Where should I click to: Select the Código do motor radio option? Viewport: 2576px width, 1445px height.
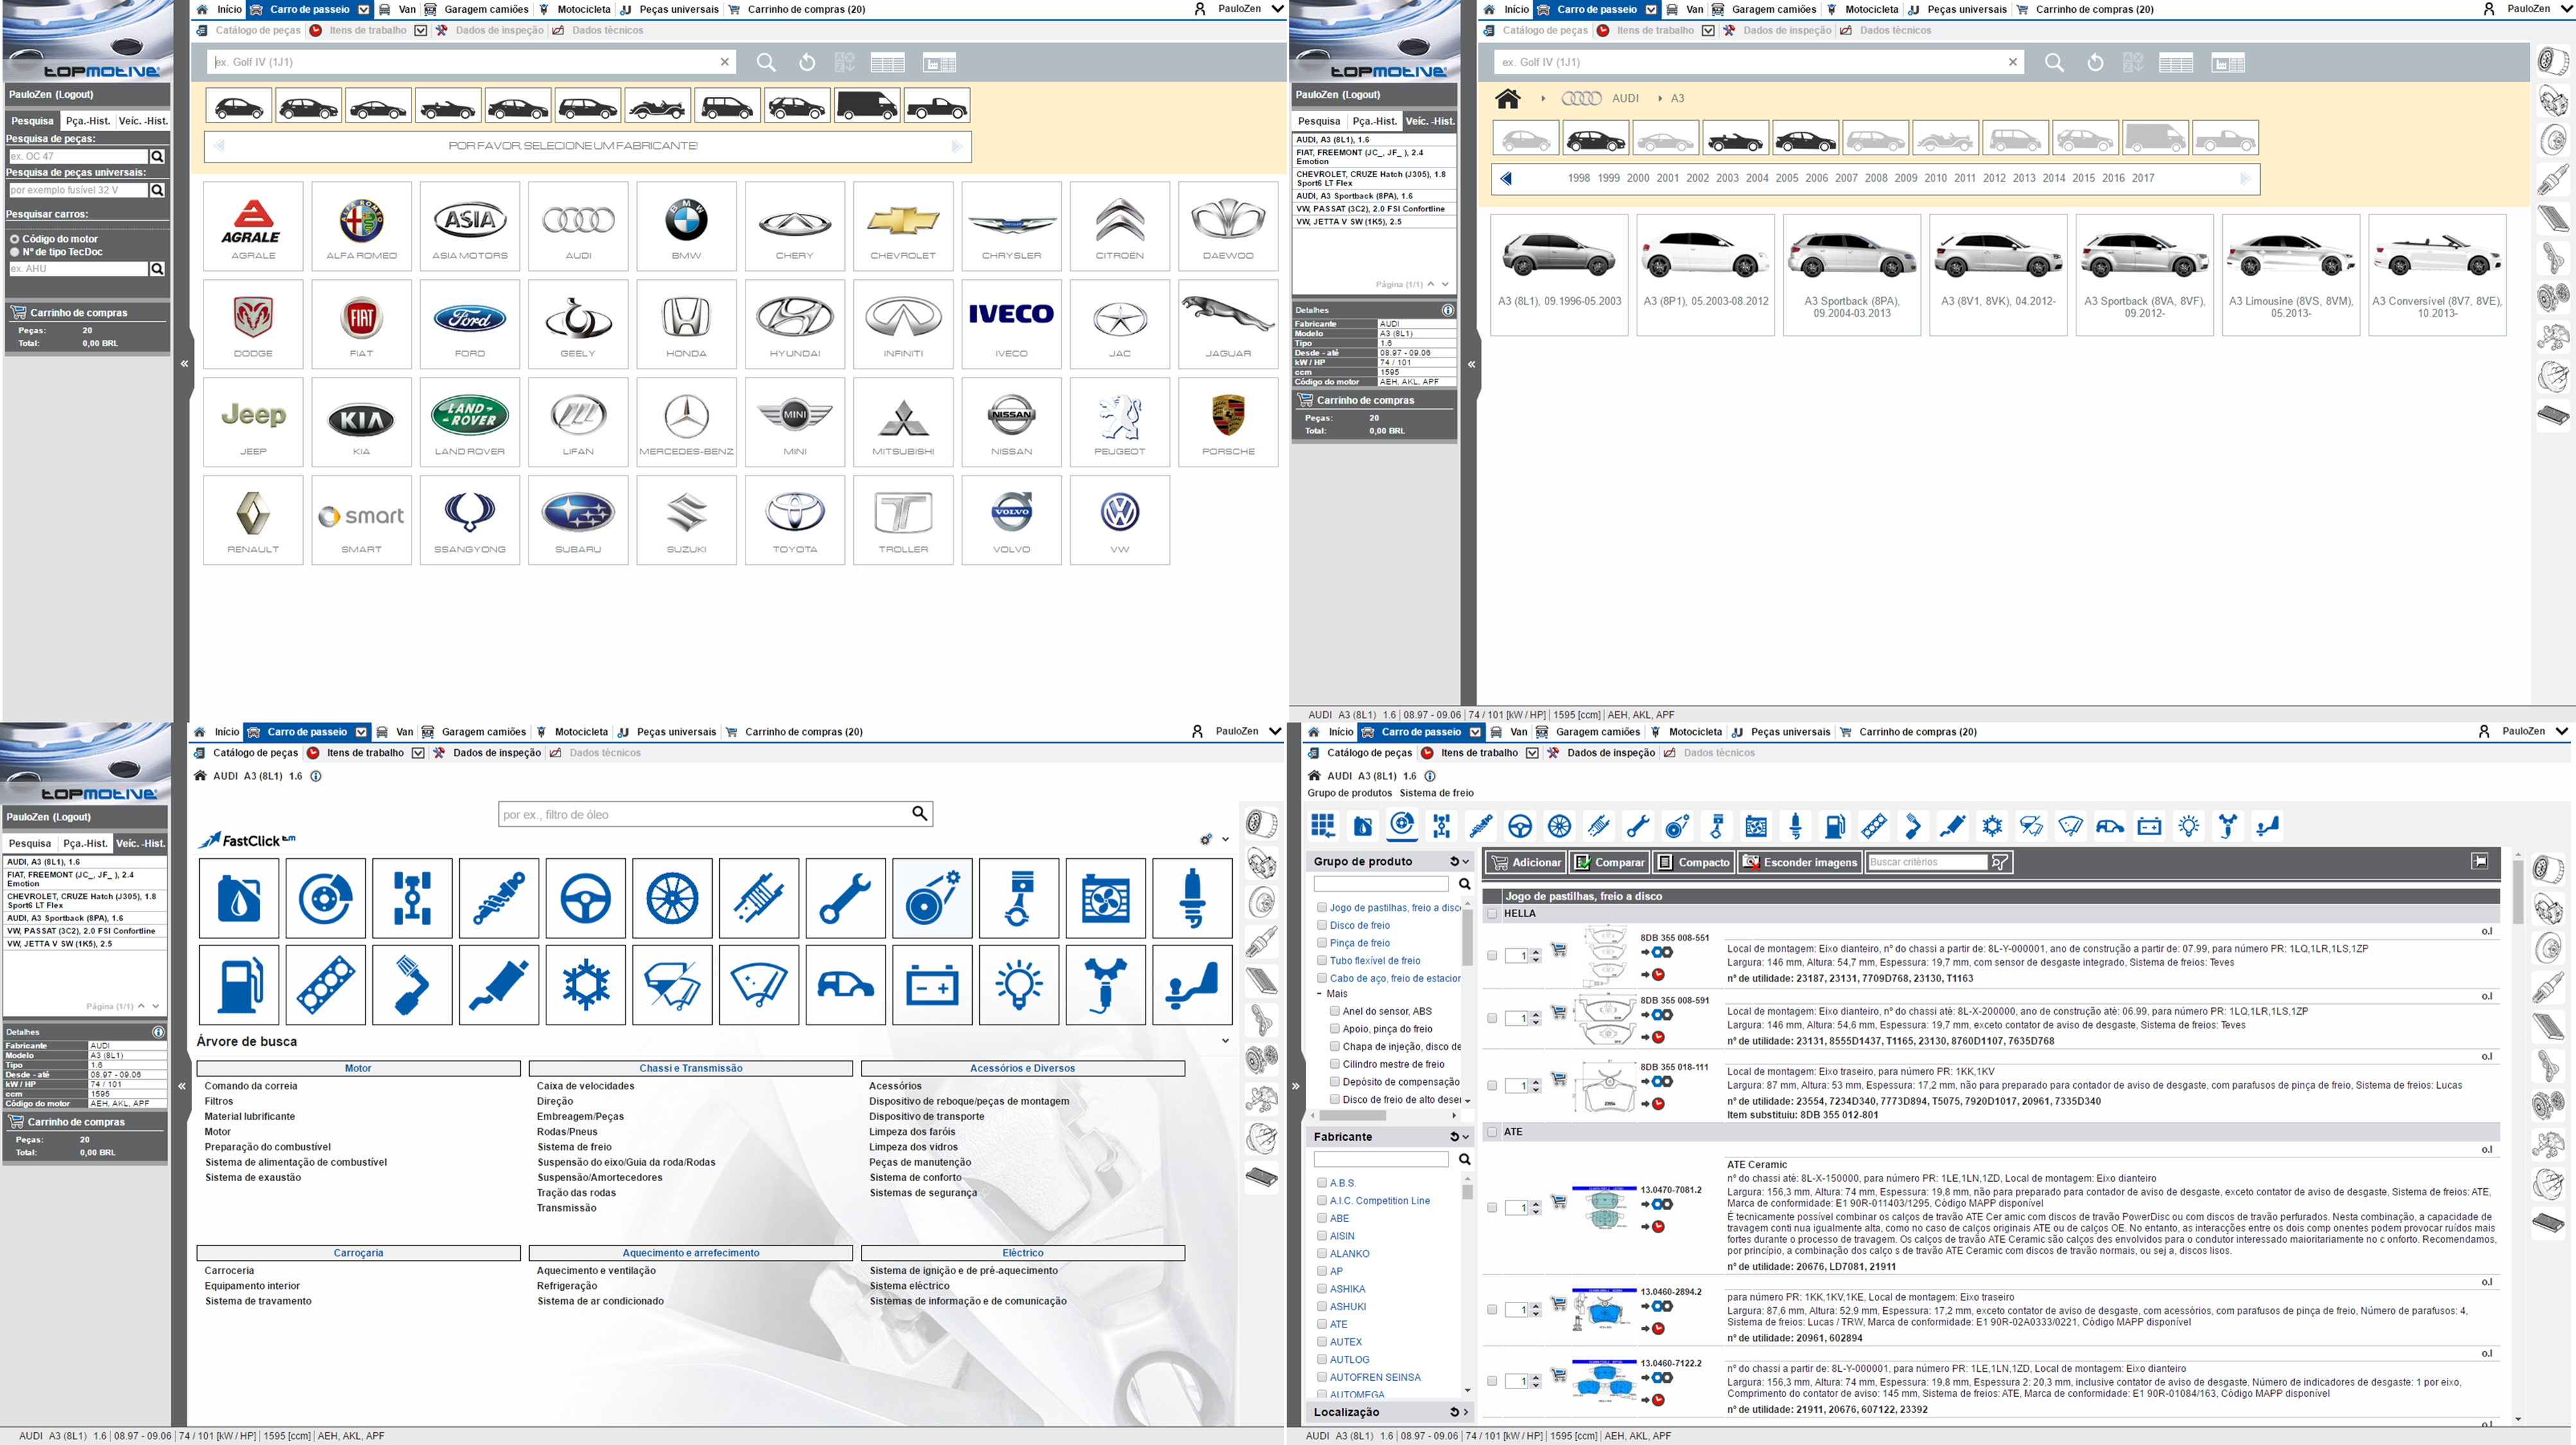[x=15, y=239]
